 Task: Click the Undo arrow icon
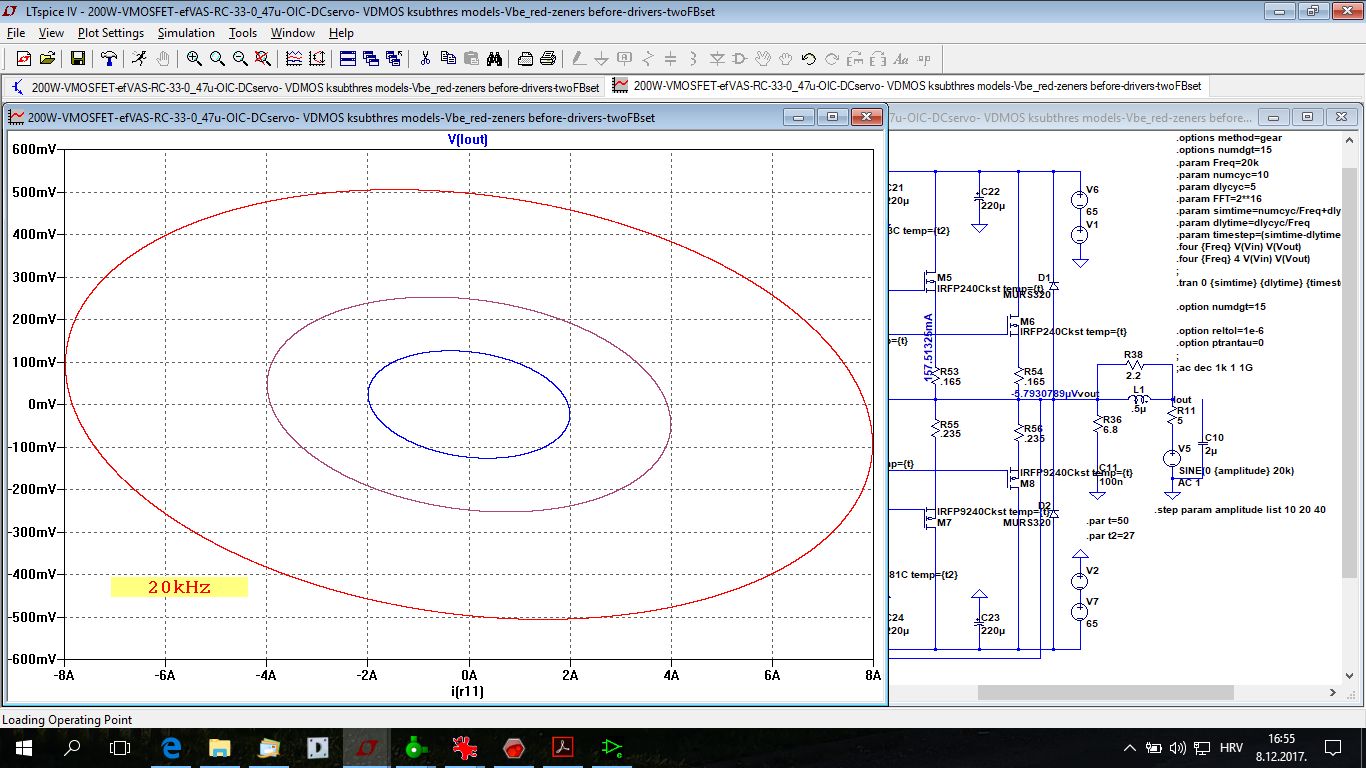click(x=809, y=58)
